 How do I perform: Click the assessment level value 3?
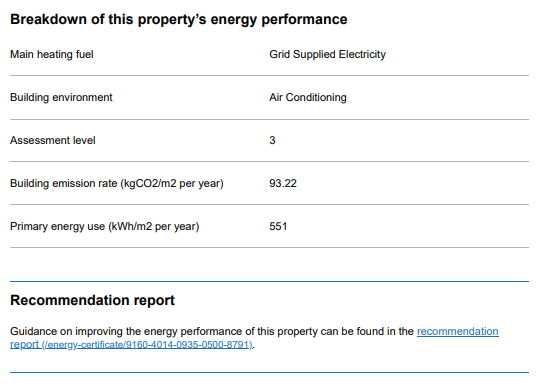272,140
